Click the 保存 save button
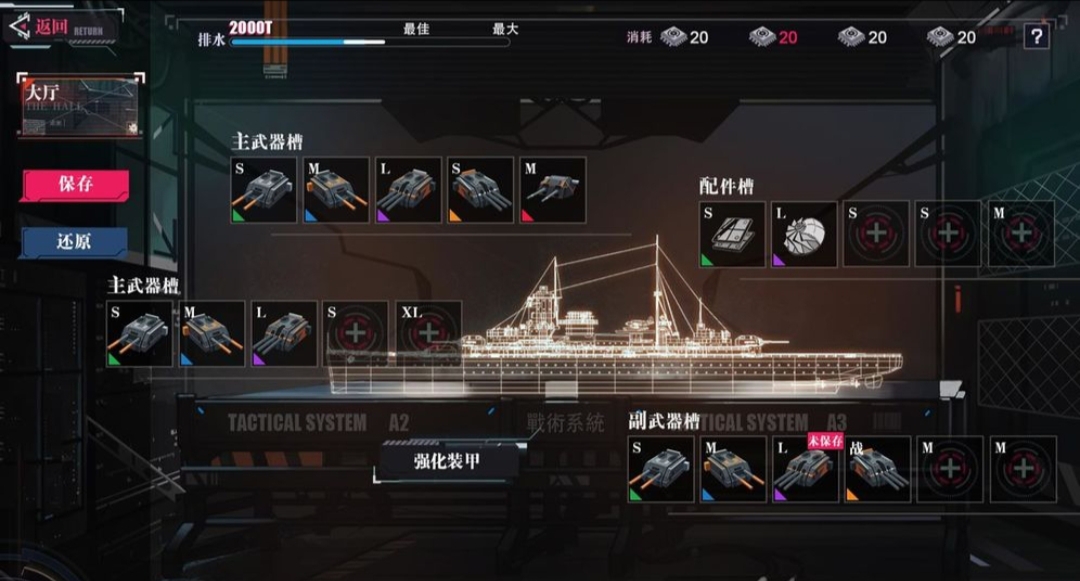This screenshot has height=581, width=1080. (75, 184)
